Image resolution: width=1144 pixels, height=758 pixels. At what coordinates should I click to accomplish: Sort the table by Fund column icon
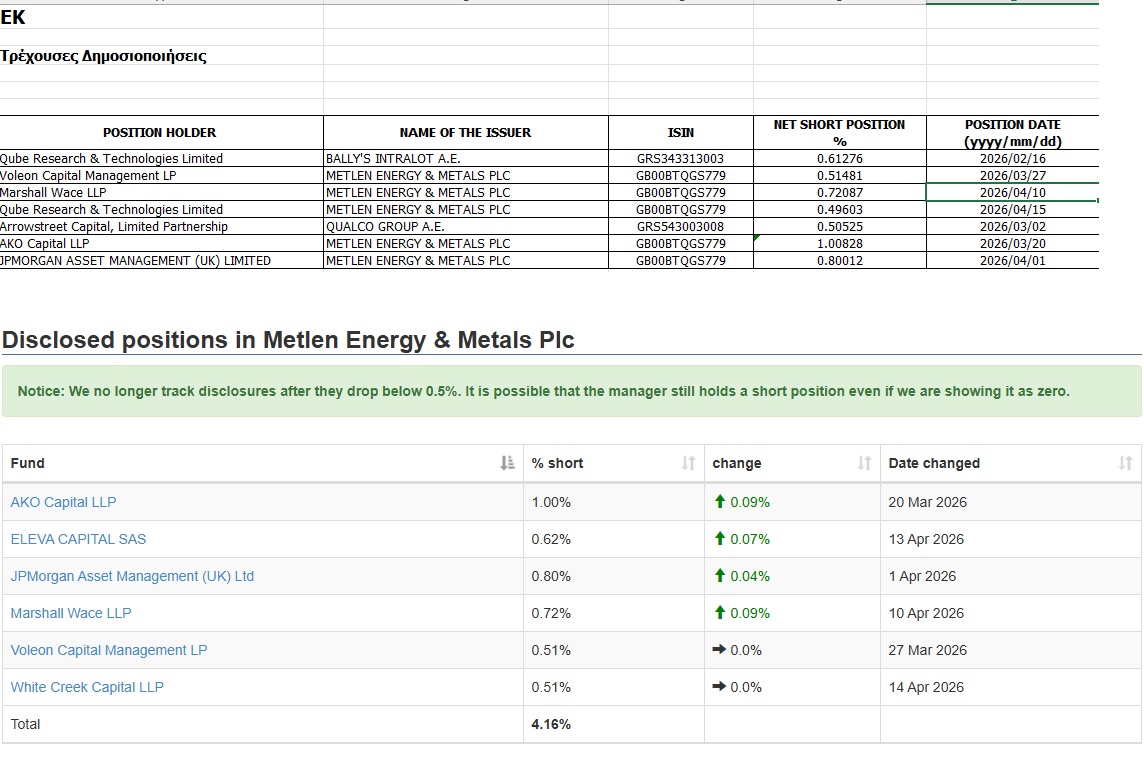[505, 463]
